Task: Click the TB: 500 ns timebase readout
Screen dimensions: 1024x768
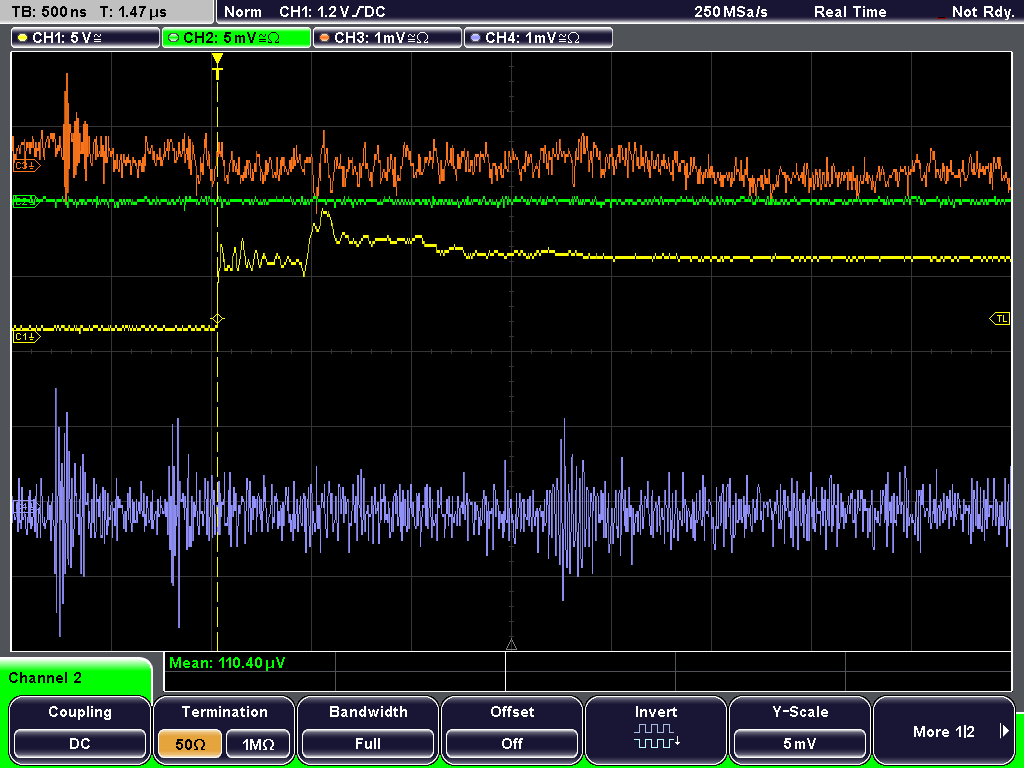Action: [x=49, y=12]
